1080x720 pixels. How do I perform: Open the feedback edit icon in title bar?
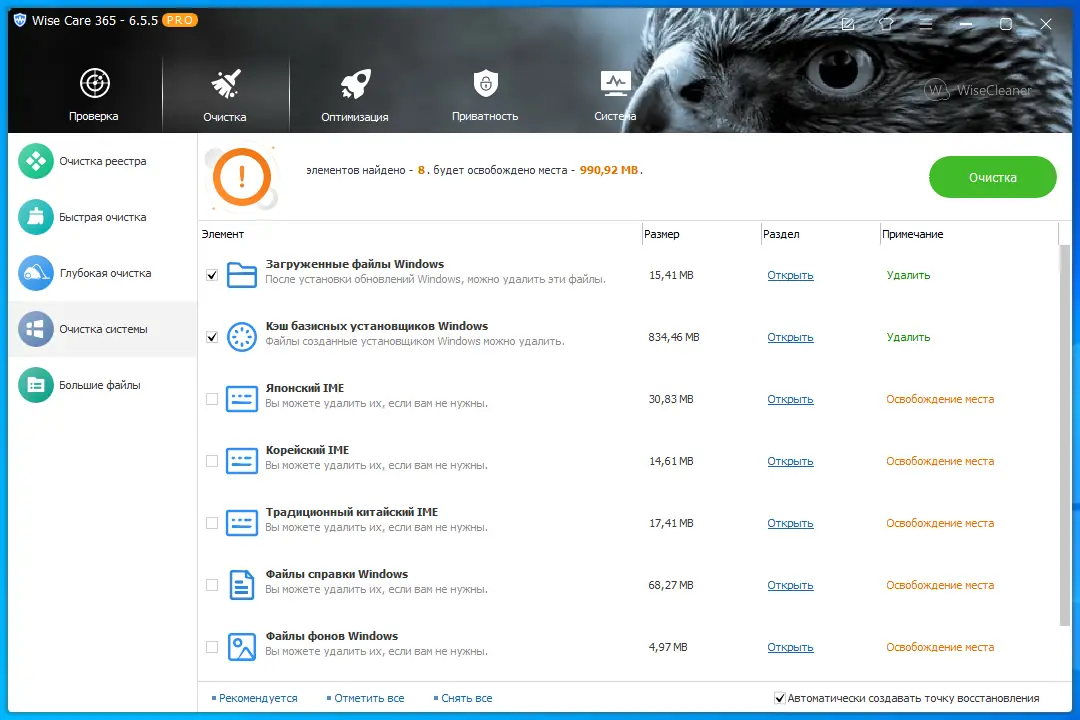[x=848, y=24]
